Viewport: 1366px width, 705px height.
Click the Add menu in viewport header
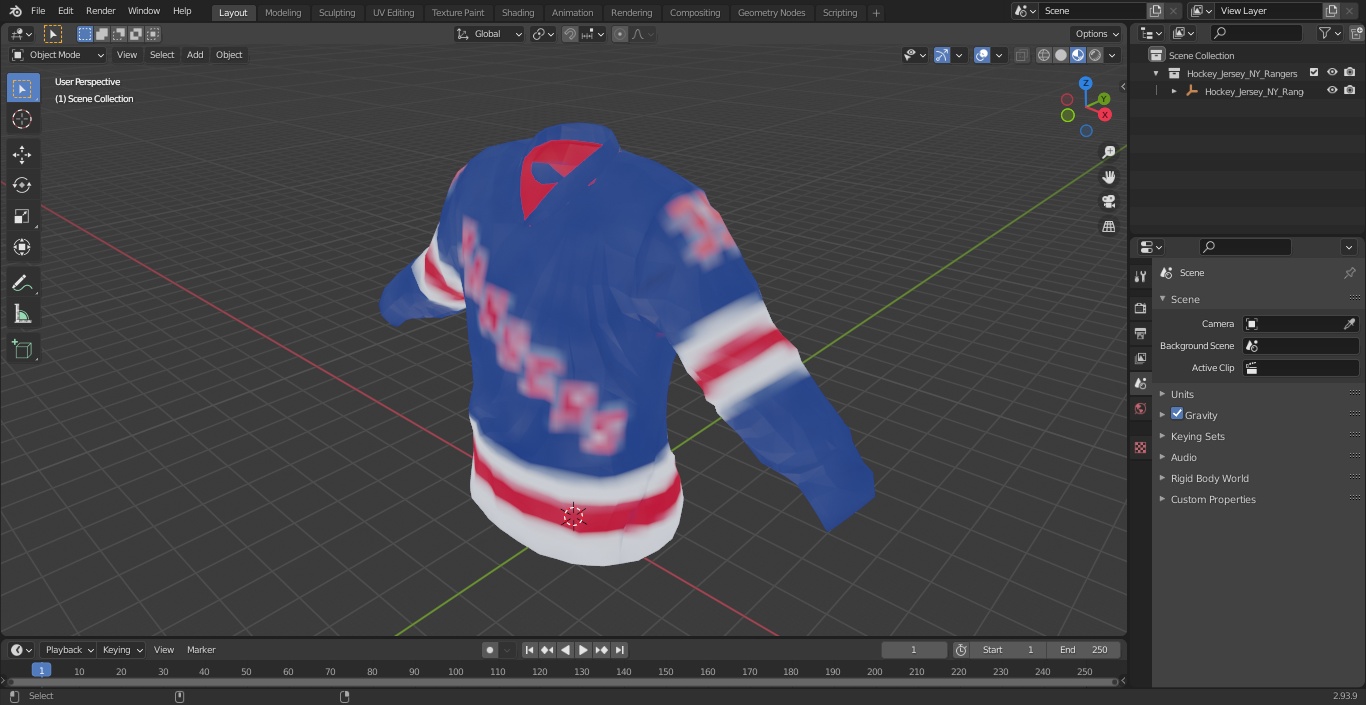tap(195, 55)
